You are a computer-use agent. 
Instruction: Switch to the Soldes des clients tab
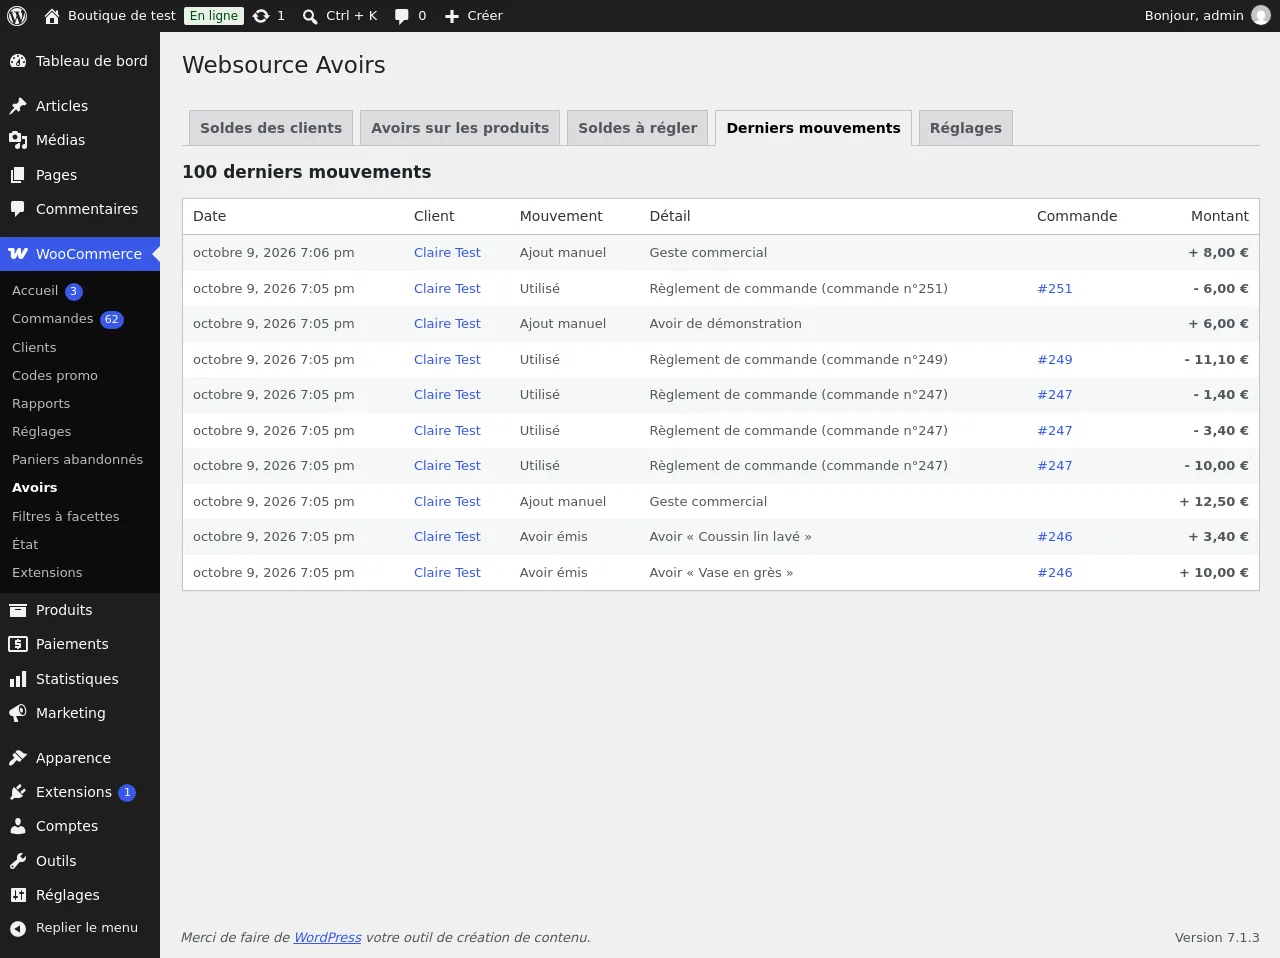(271, 128)
